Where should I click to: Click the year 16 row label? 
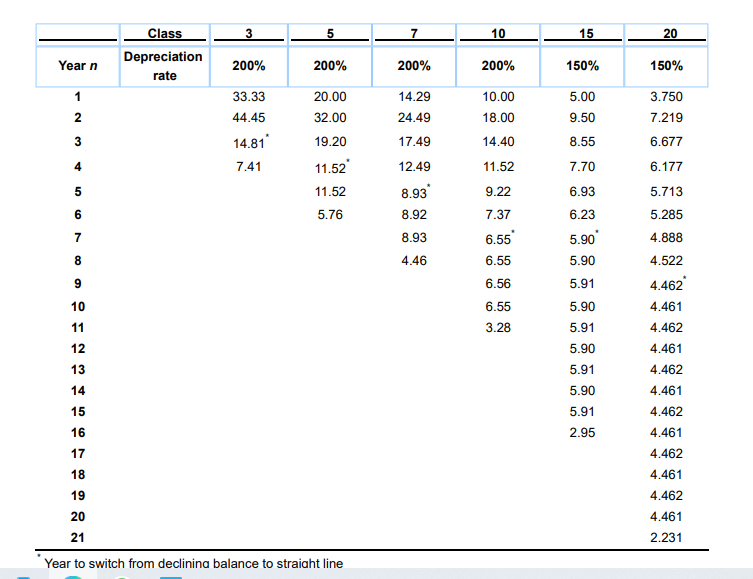click(78, 433)
